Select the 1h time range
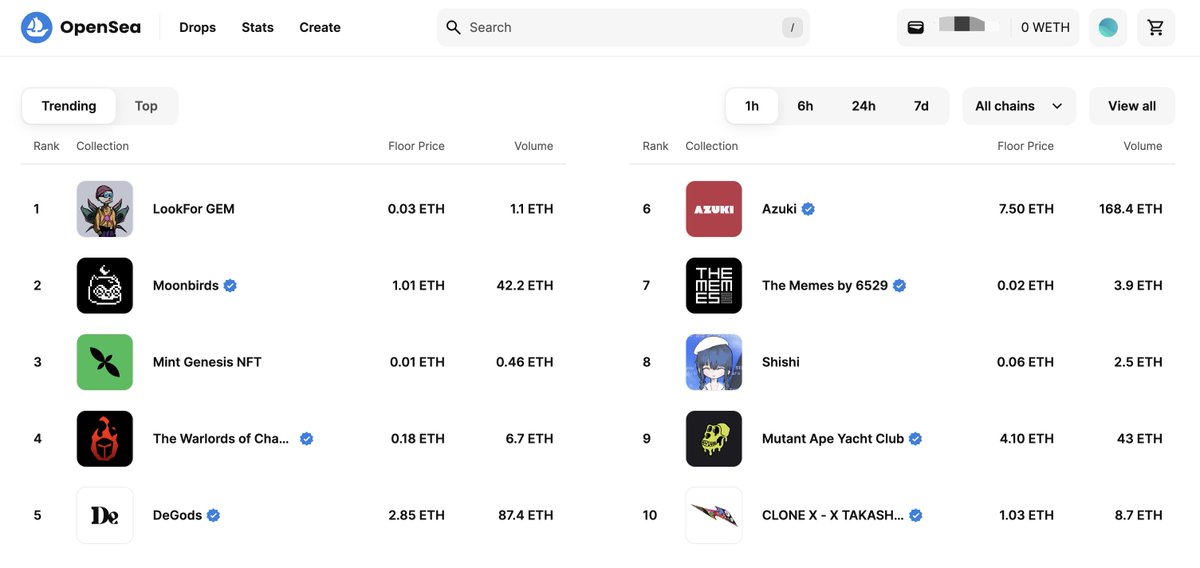Screen dimensions: 1200x568 (752, 106)
